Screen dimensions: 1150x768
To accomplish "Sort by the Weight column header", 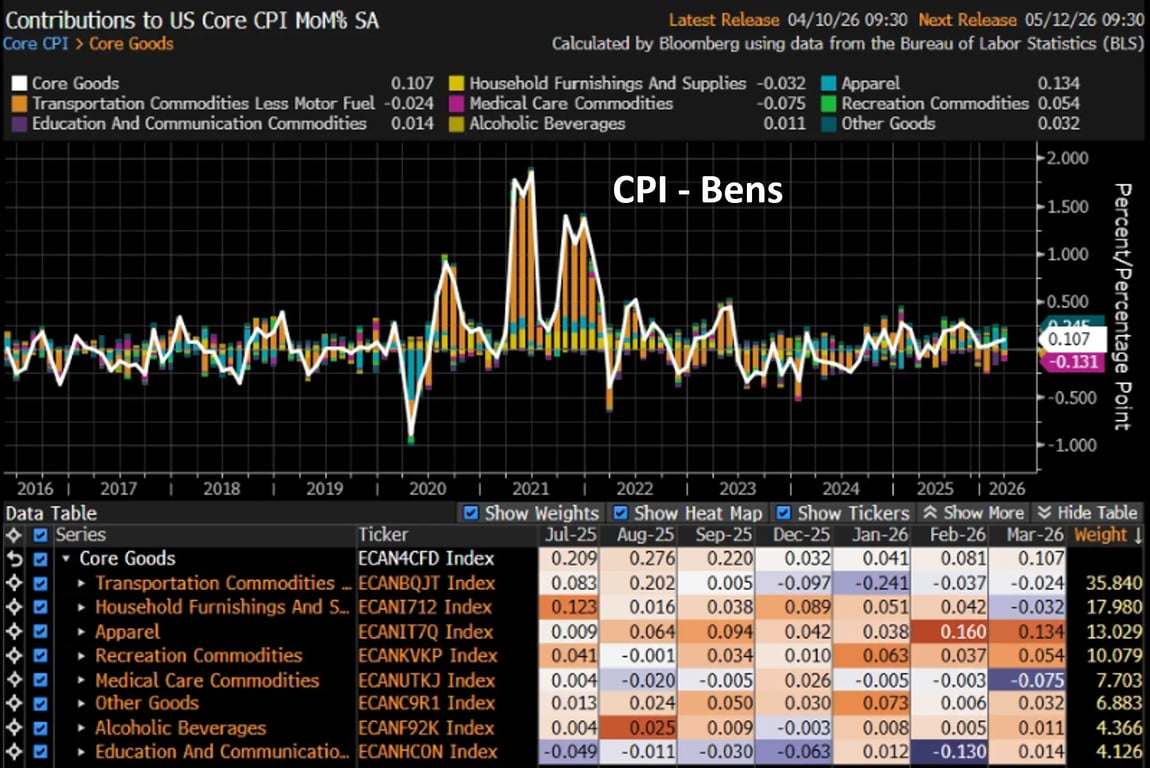I will 1105,535.
